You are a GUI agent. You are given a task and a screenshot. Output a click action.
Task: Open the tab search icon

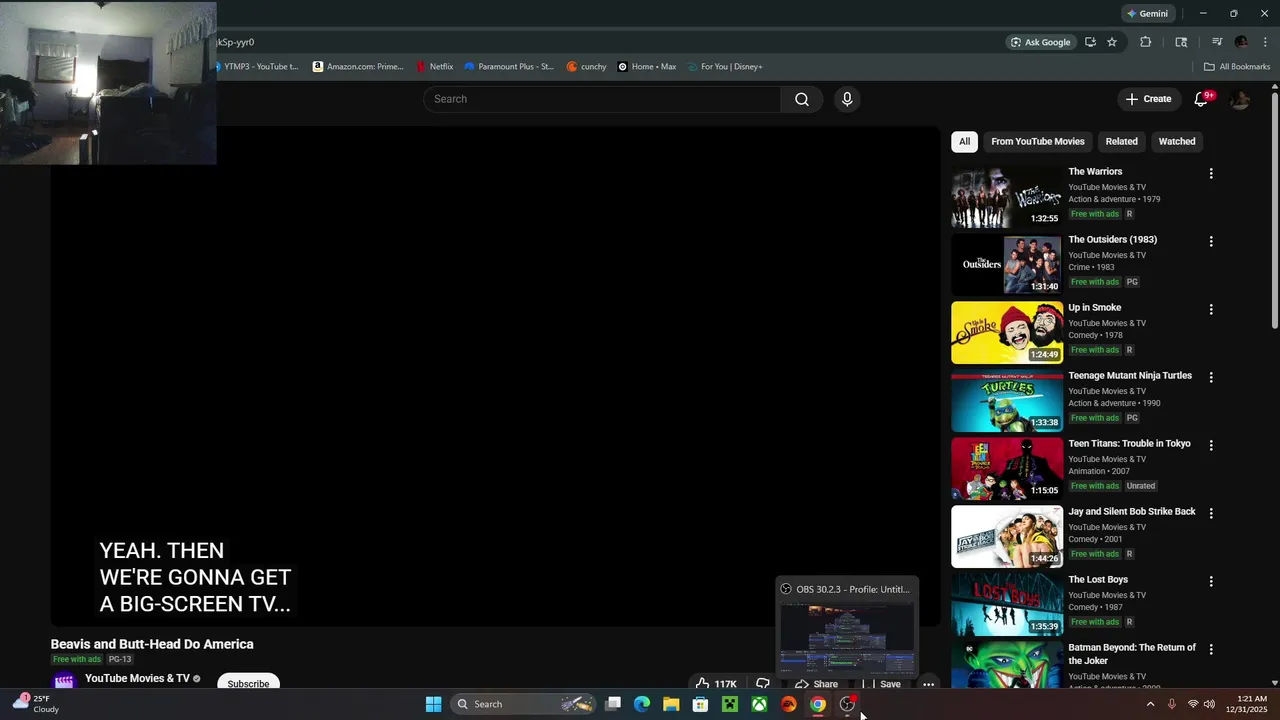(x=1181, y=42)
